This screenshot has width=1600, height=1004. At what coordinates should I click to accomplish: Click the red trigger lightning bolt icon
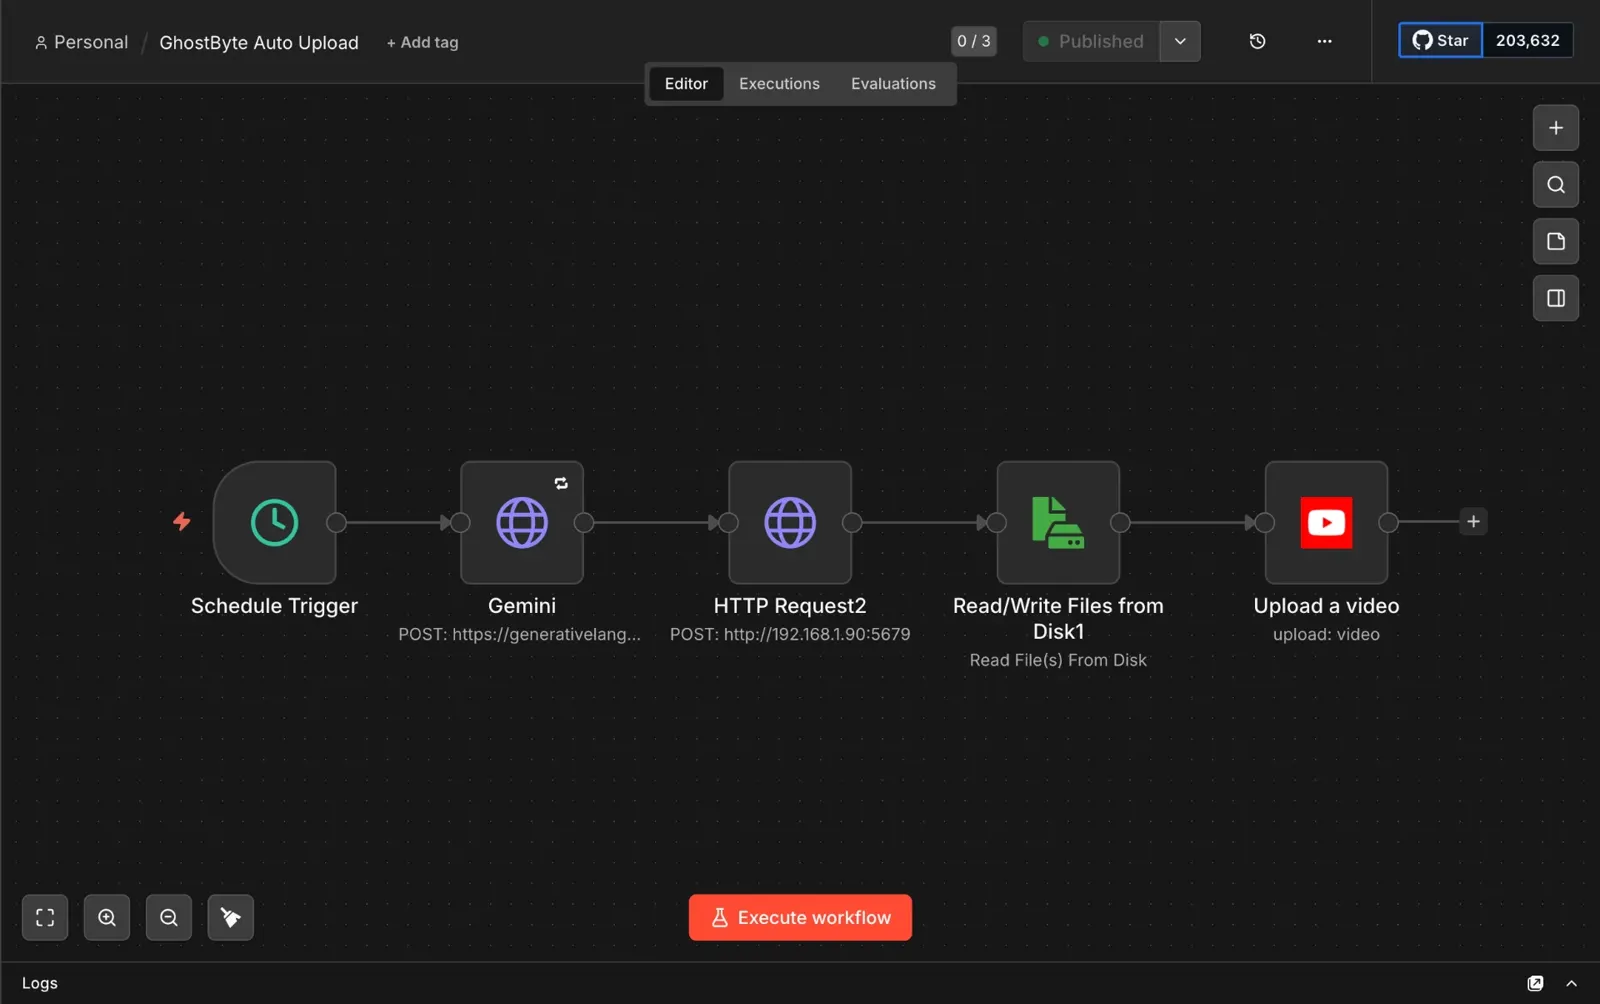181,521
